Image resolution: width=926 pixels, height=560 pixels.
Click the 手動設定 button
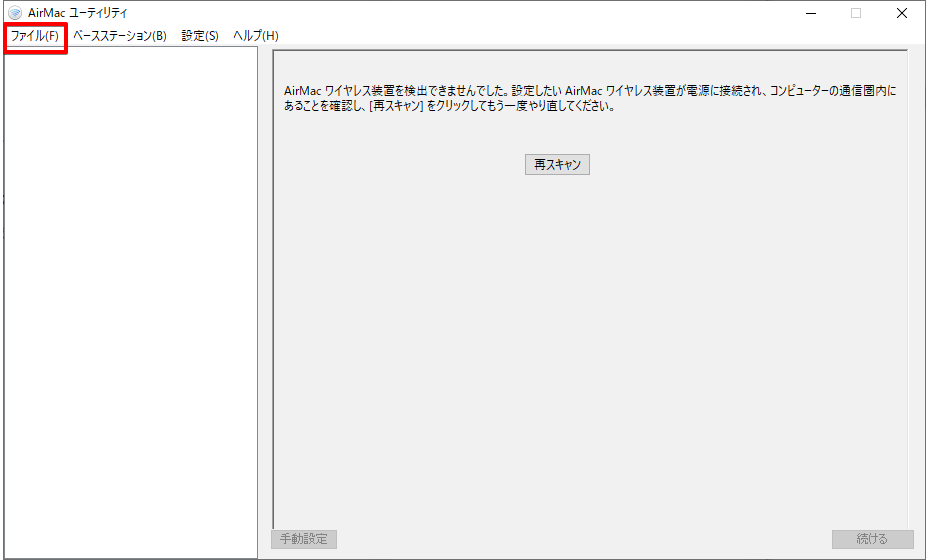point(304,539)
